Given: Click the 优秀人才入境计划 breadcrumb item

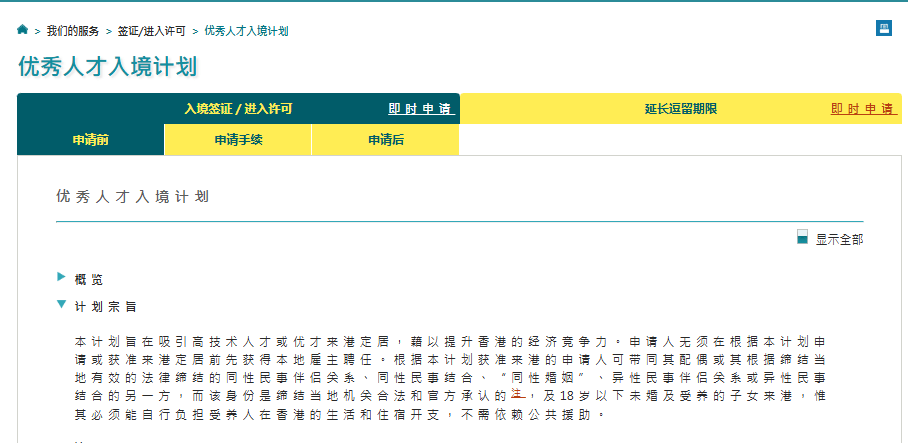Looking at the screenshot, I should [247, 31].
